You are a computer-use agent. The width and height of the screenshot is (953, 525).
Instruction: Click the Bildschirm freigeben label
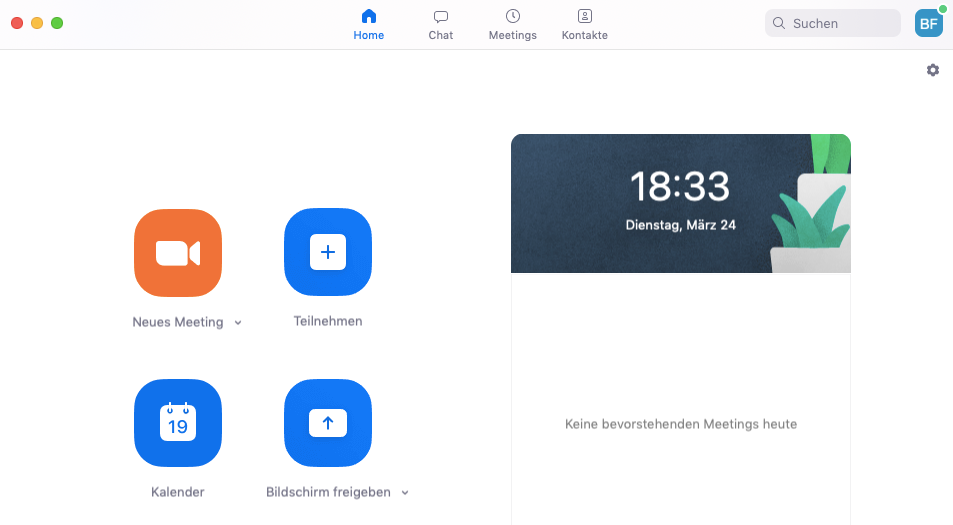tap(328, 492)
